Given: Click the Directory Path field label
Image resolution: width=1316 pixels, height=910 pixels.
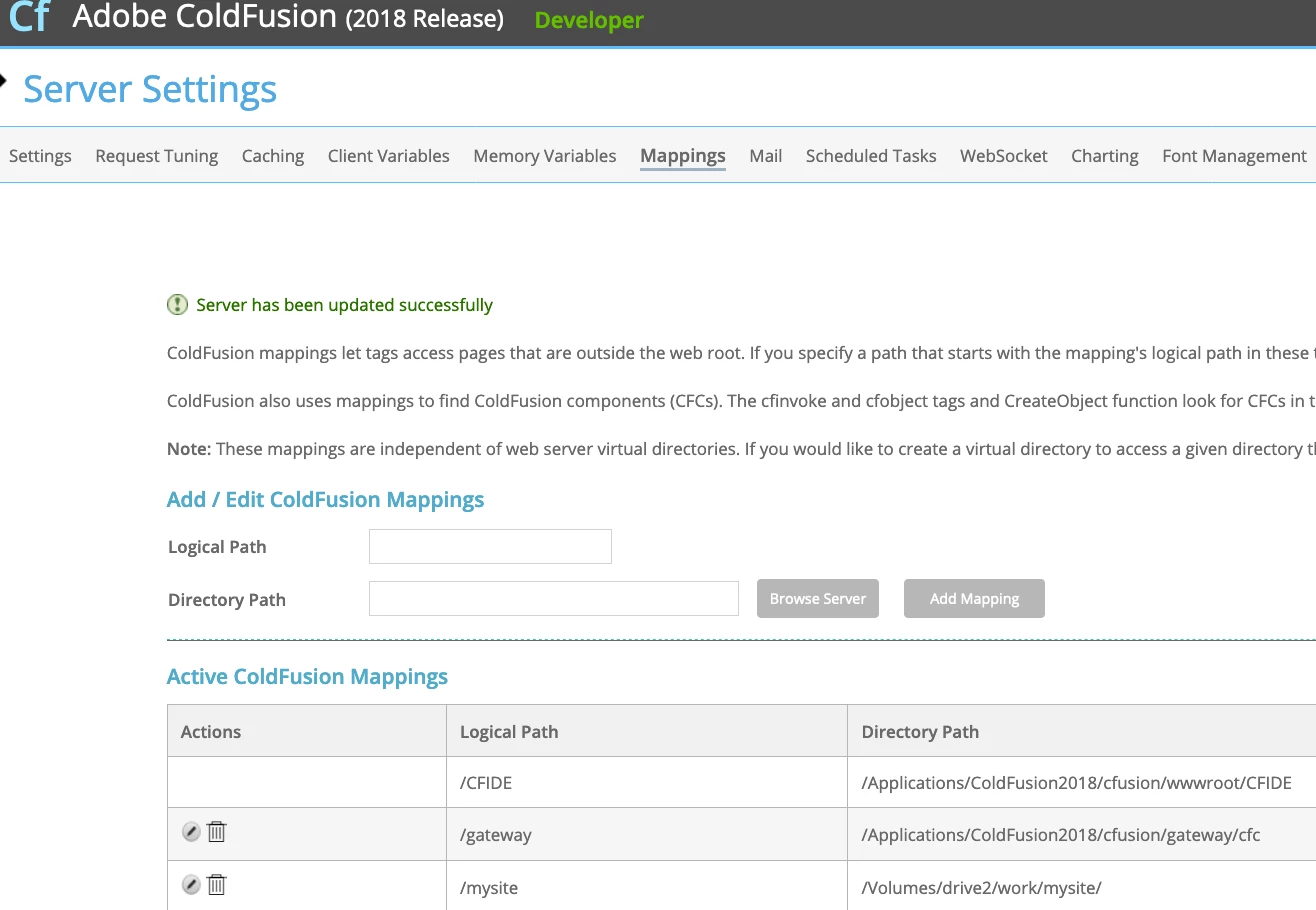Looking at the screenshot, I should click(227, 600).
